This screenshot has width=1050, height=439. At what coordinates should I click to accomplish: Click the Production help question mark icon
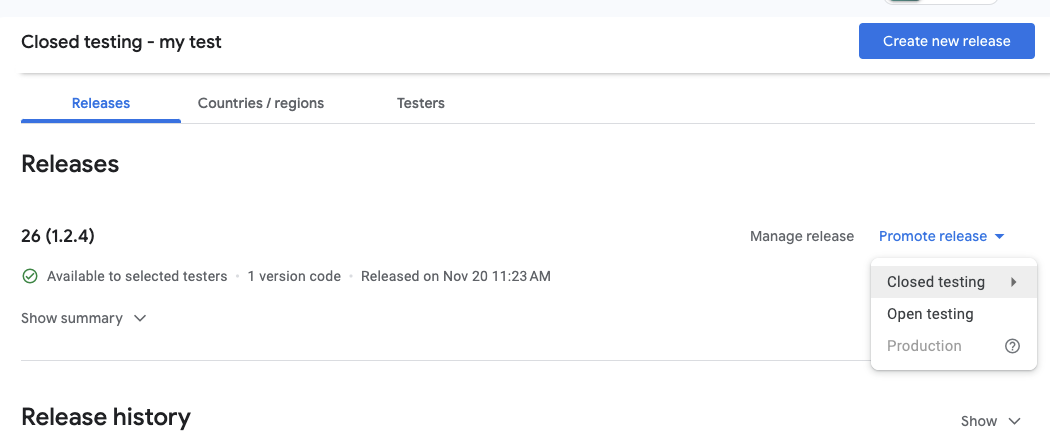[x=1012, y=346]
